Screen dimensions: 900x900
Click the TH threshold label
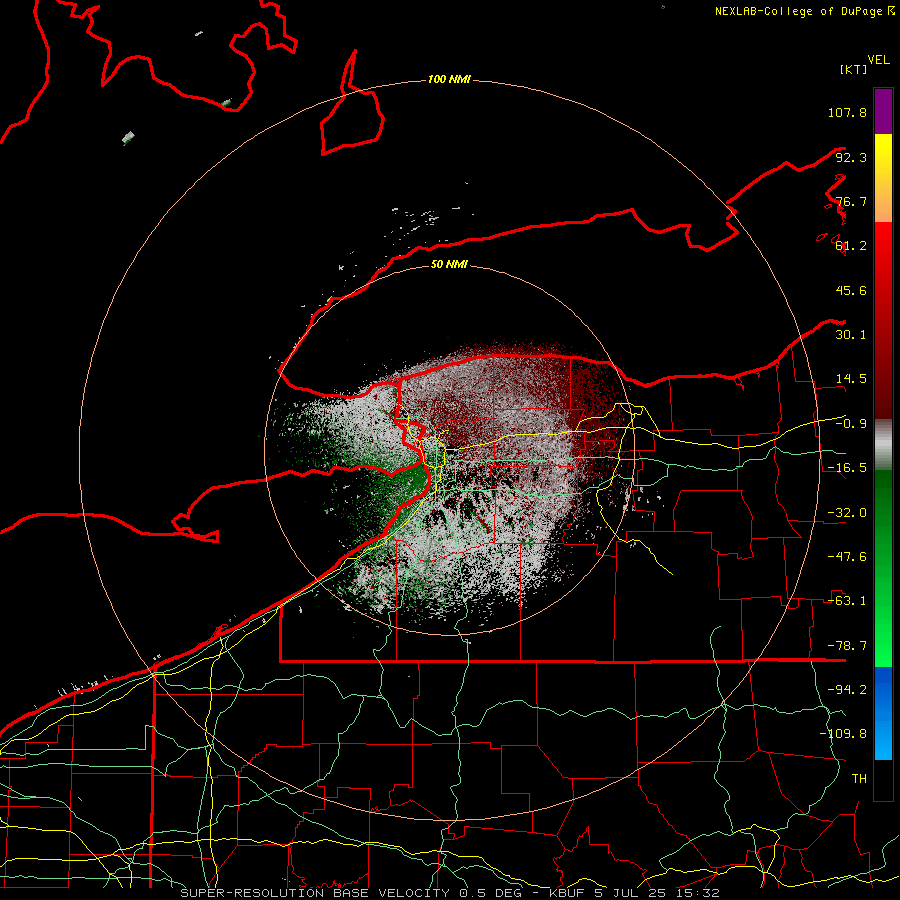859,779
